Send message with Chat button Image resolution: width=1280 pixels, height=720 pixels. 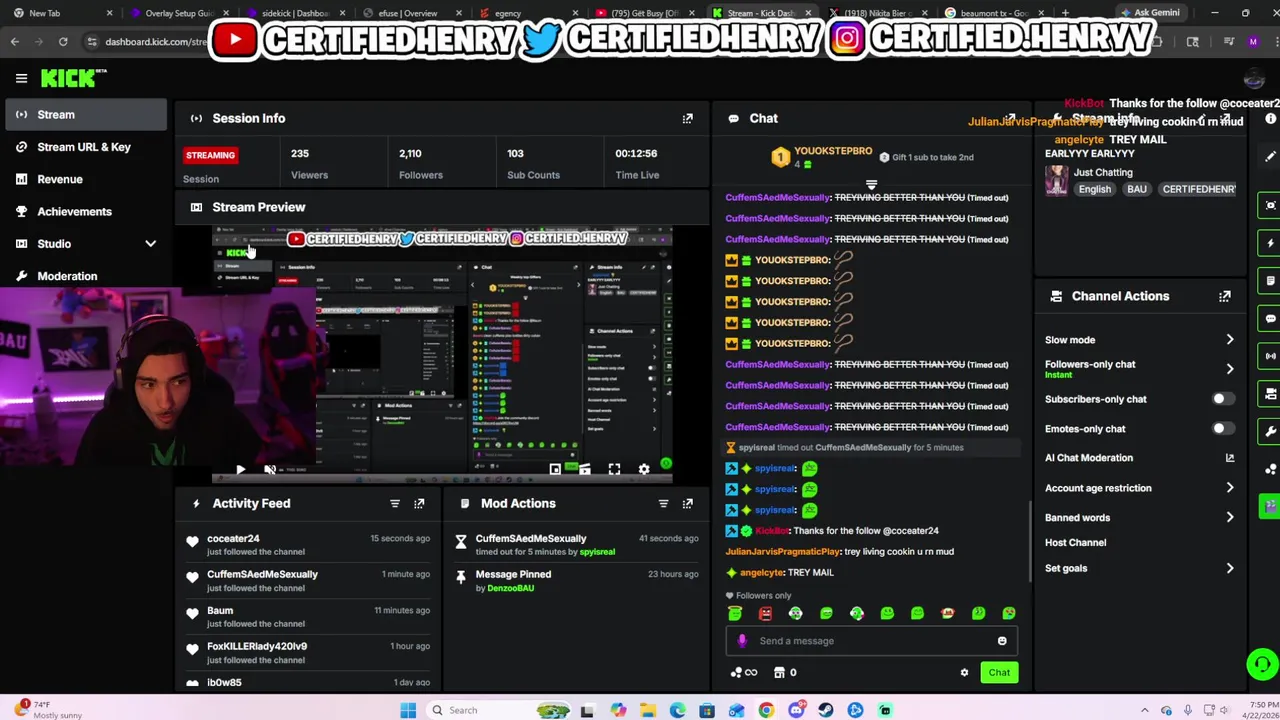pos(999,673)
